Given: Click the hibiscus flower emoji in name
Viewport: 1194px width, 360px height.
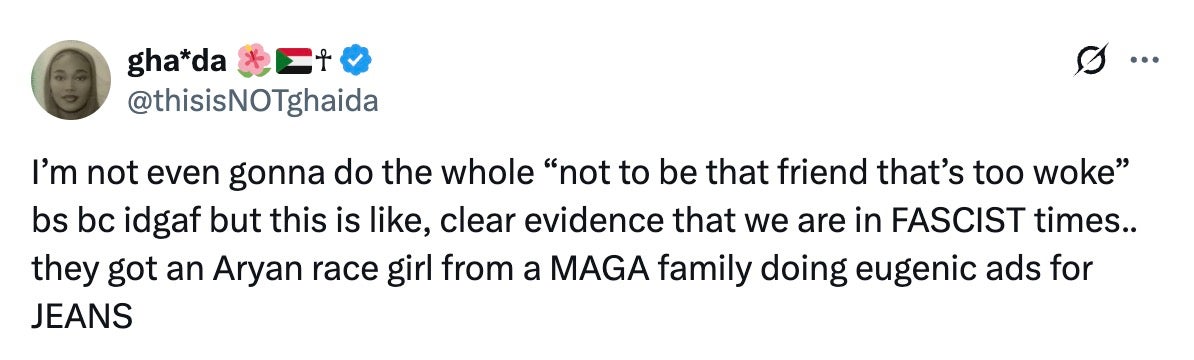Looking at the screenshot, I should pyautogui.click(x=254, y=61).
